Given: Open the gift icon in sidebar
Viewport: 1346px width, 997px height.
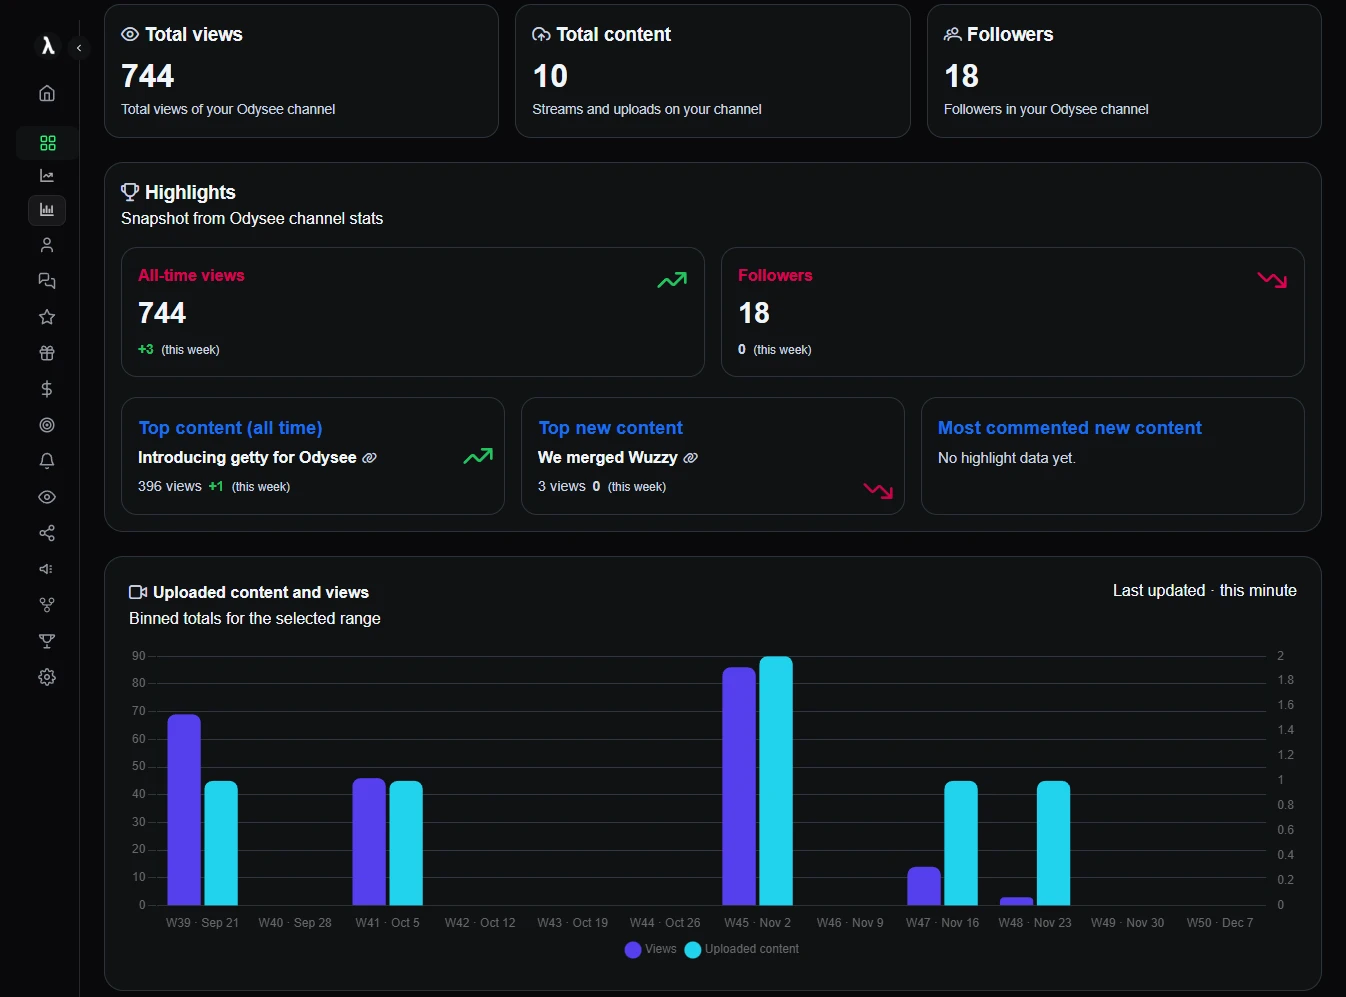Looking at the screenshot, I should pyautogui.click(x=47, y=353).
